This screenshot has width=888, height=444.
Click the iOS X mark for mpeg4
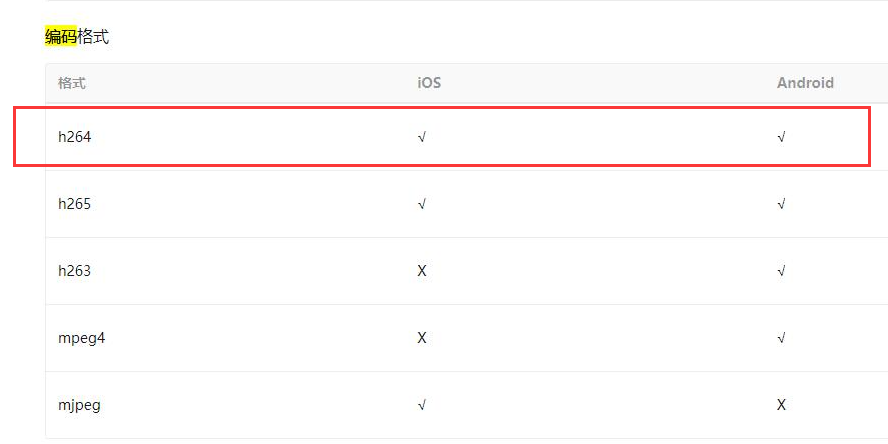[x=422, y=339]
